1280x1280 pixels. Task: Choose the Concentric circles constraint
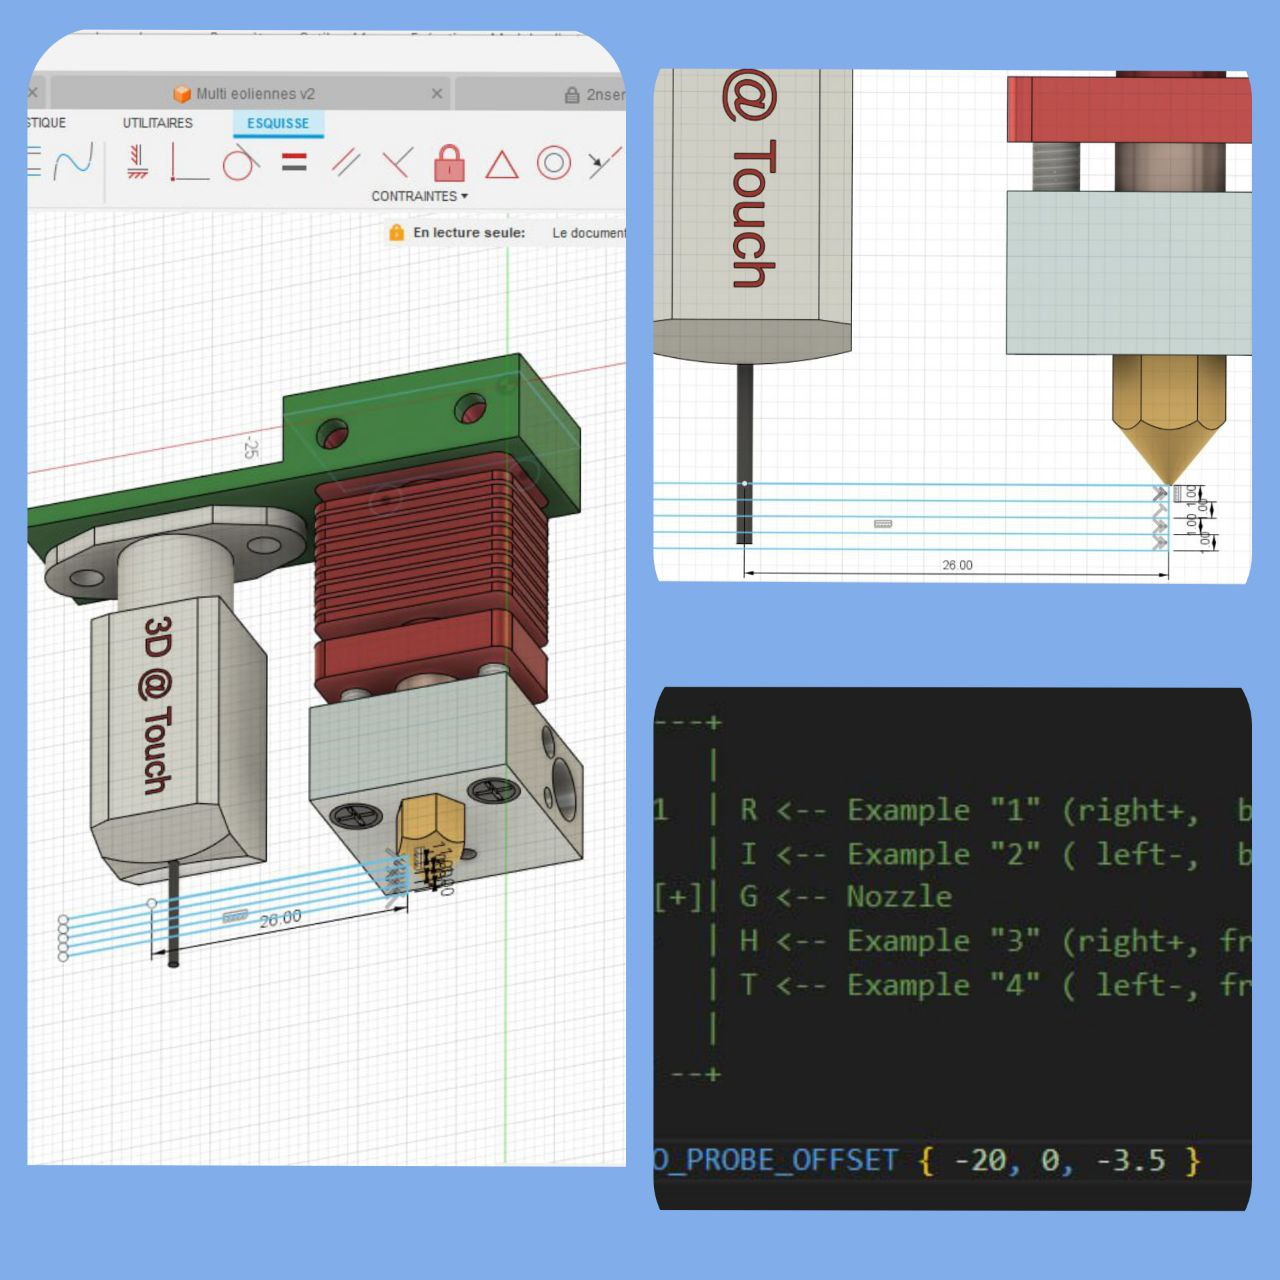[554, 162]
